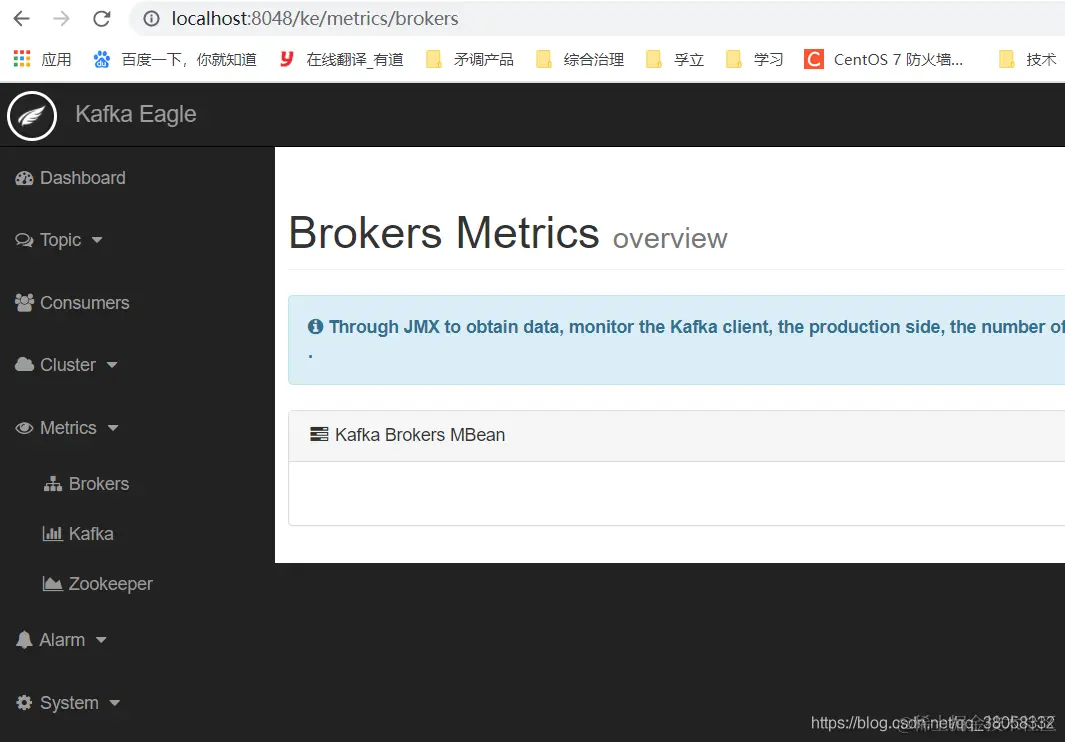The image size is (1065, 742).
Task: Open the 应用 bookmark label
Action: coord(56,60)
